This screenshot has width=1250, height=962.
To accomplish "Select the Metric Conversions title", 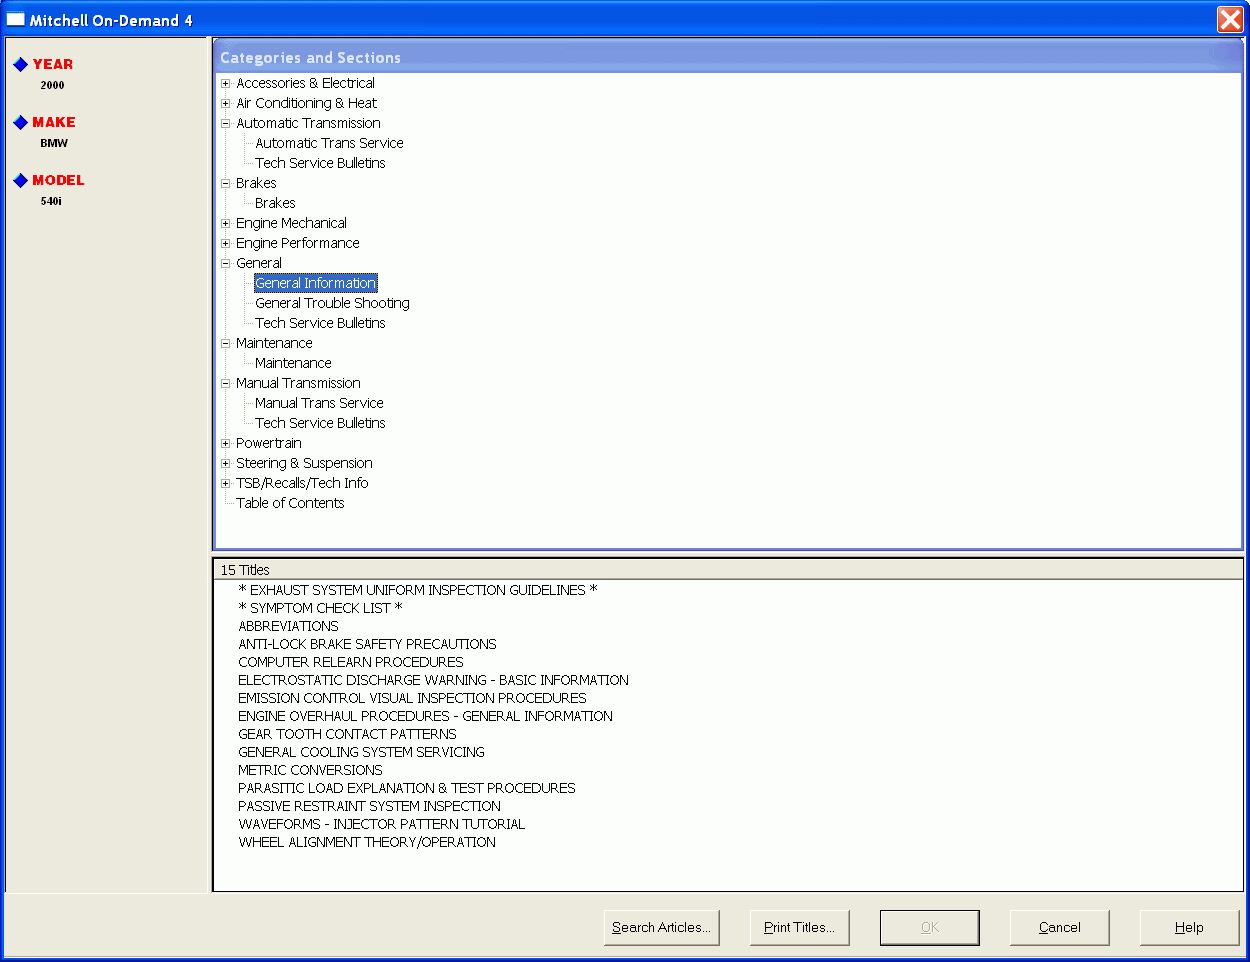I will [310, 770].
